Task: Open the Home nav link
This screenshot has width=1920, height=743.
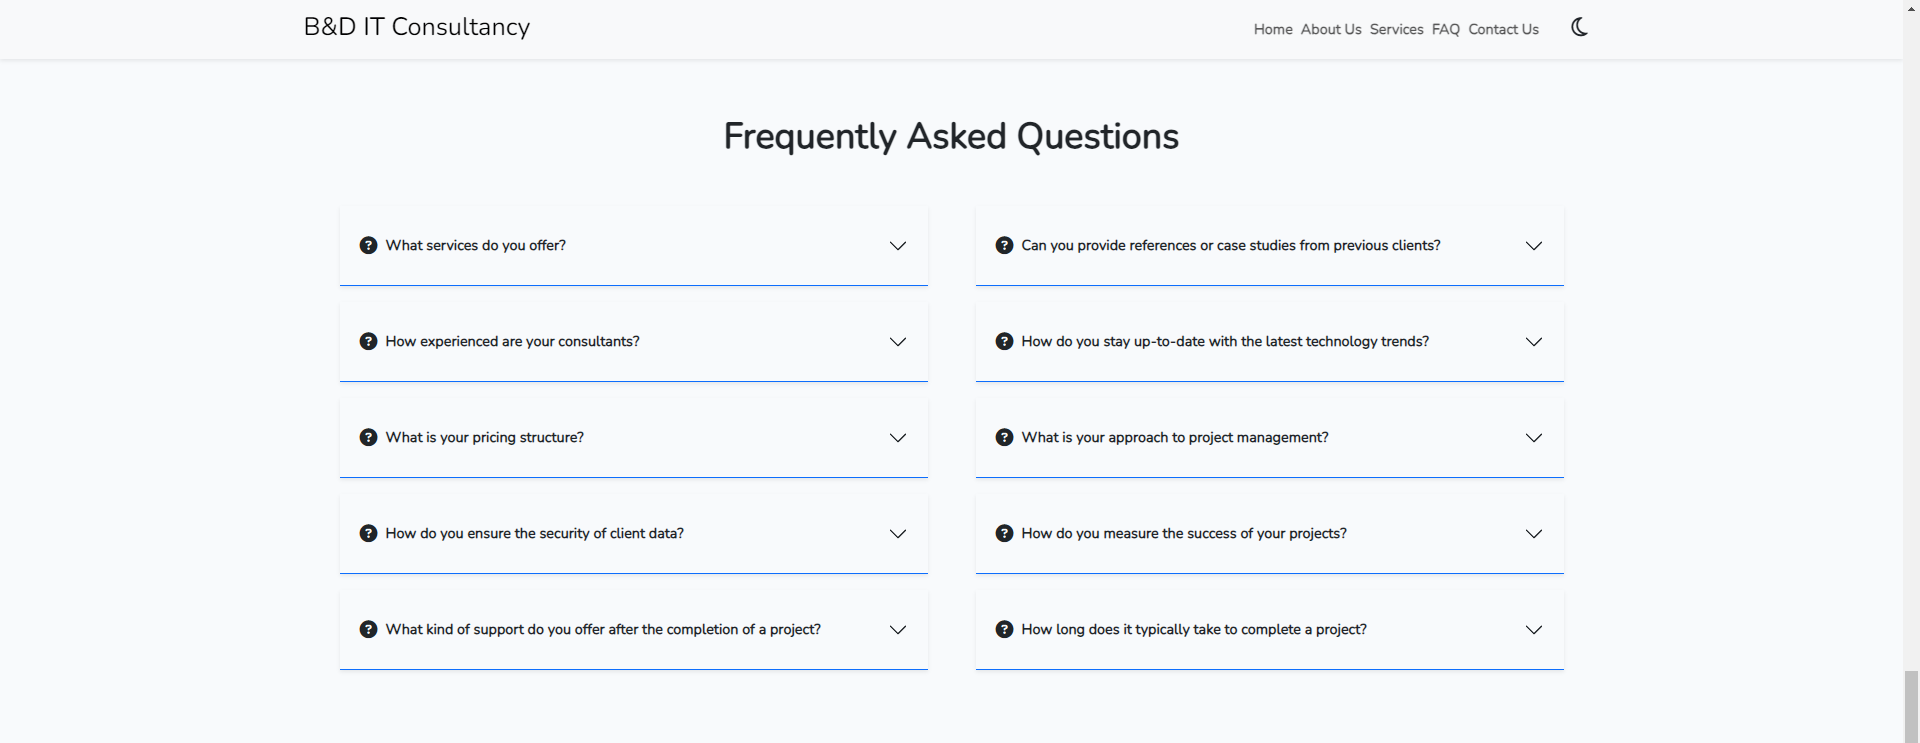Action: coord(1273,29)
